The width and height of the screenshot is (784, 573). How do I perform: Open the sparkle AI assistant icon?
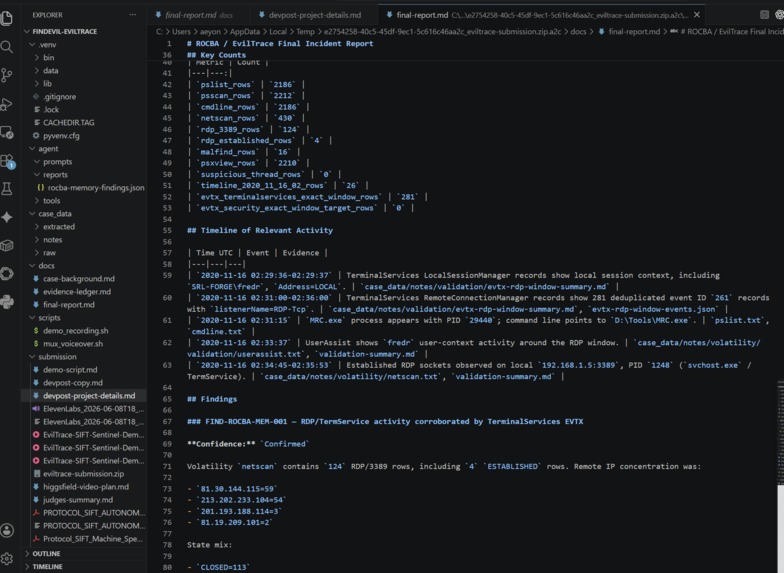pos(7,217)
